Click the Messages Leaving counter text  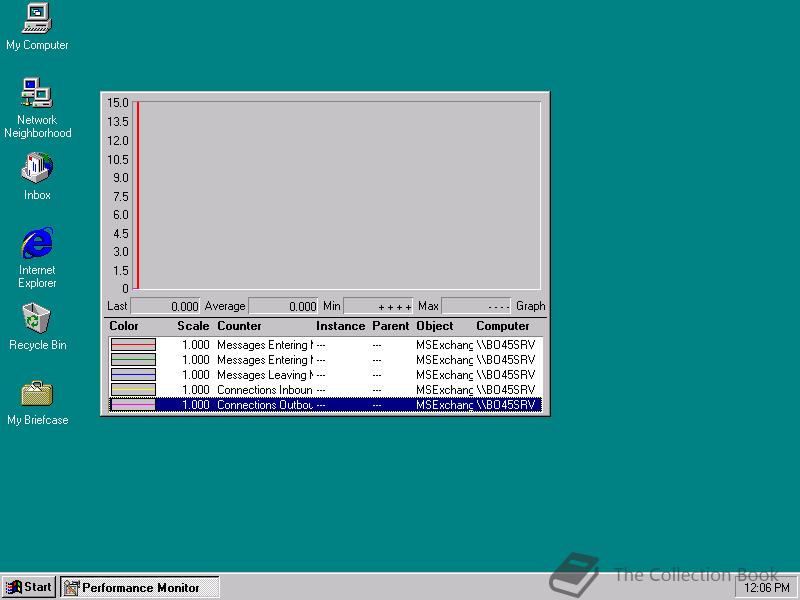click(265, 374)
